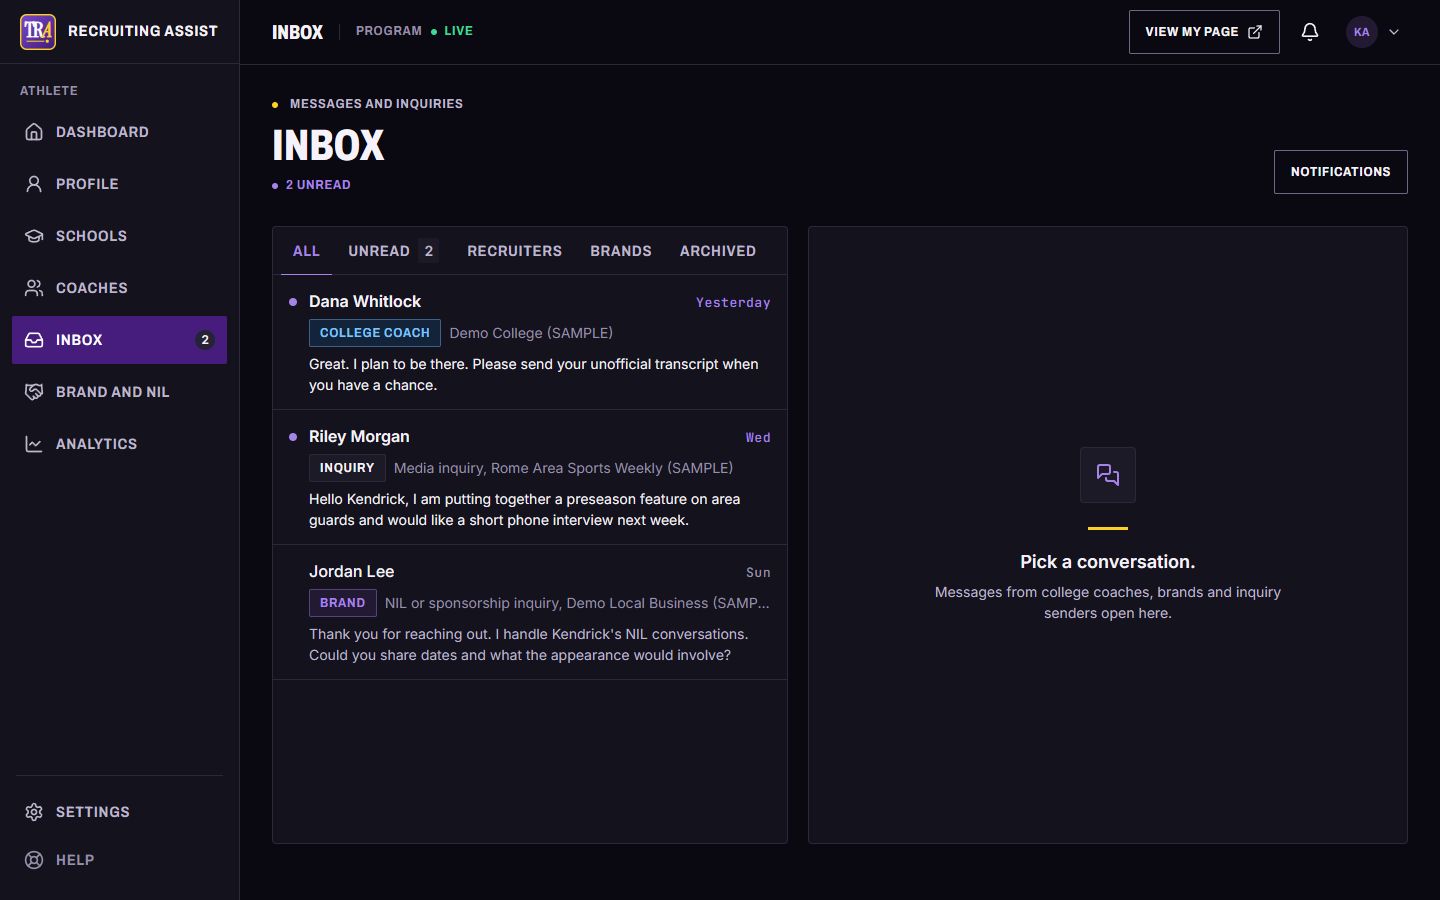This screenshot has height=900, width=1440.
Task: Click the Help lifebuoy icon
Action: [34, 860]
